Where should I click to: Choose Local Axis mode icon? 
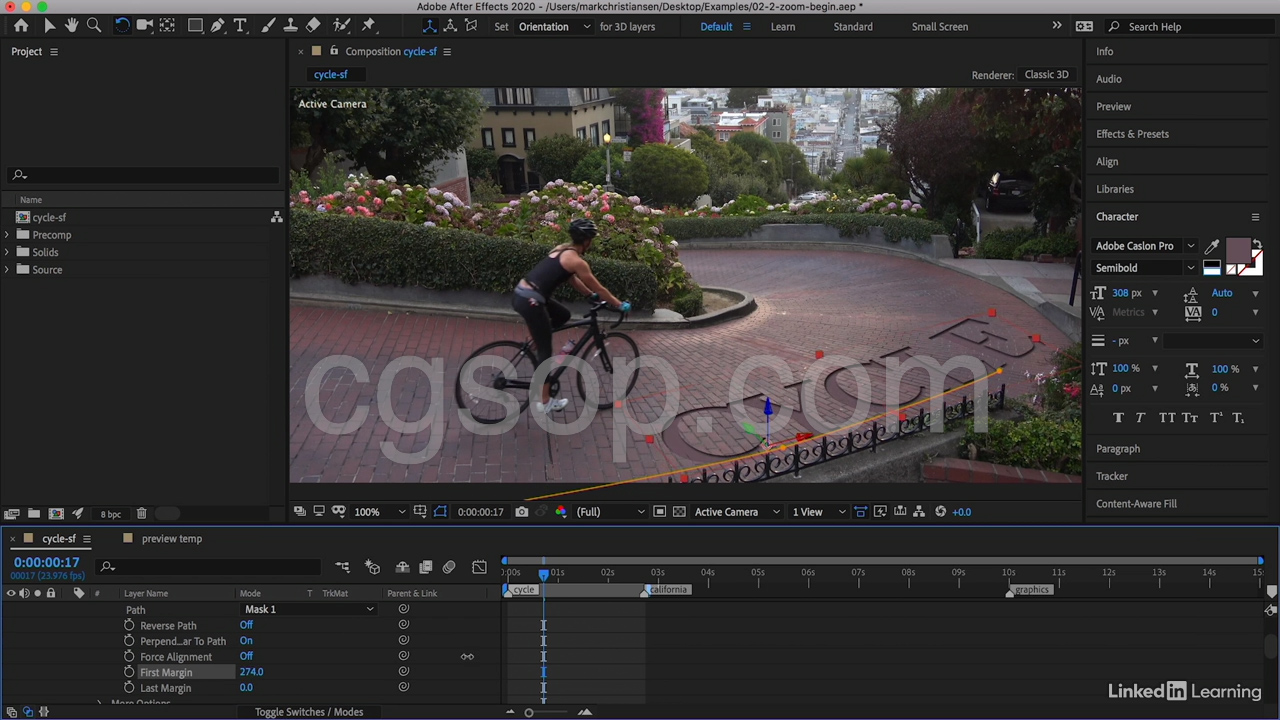click(x=429, y=26)
